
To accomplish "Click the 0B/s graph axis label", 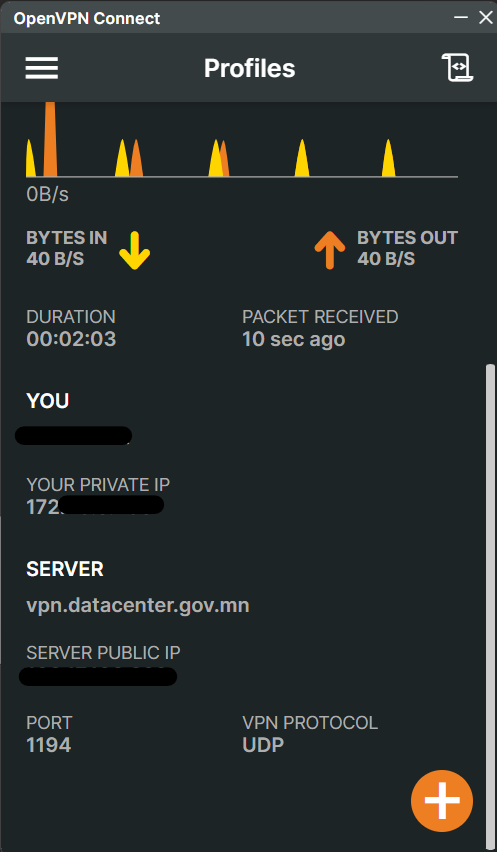I will pos(47,194).
